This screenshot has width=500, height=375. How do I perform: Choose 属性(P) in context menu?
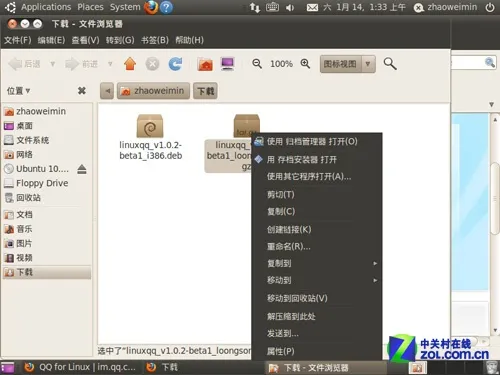click(317, 351)
